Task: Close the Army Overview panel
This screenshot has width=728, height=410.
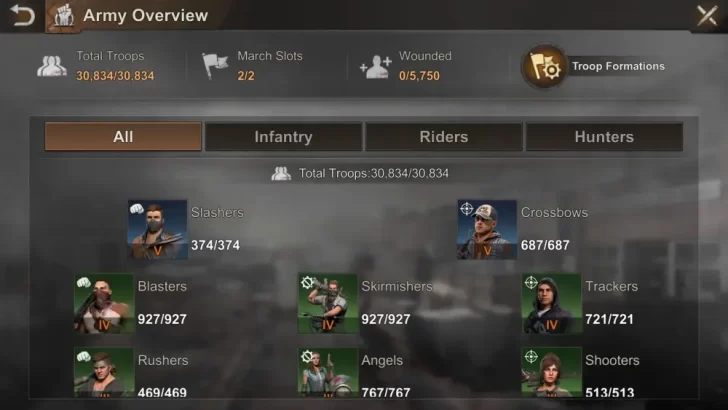Action: (x=707, y=15)
